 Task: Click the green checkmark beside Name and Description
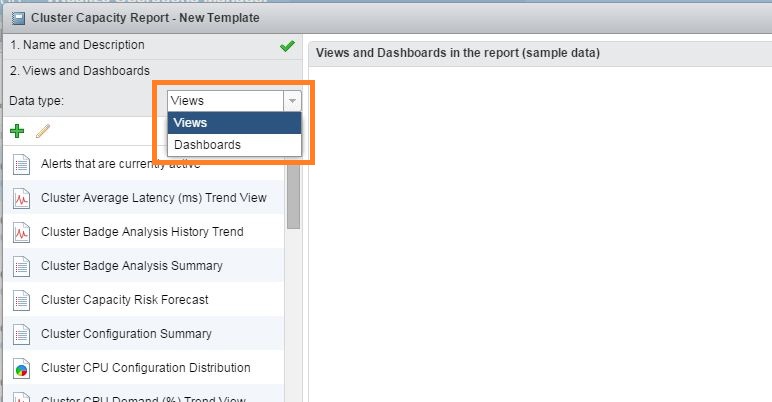click(288, 45)
